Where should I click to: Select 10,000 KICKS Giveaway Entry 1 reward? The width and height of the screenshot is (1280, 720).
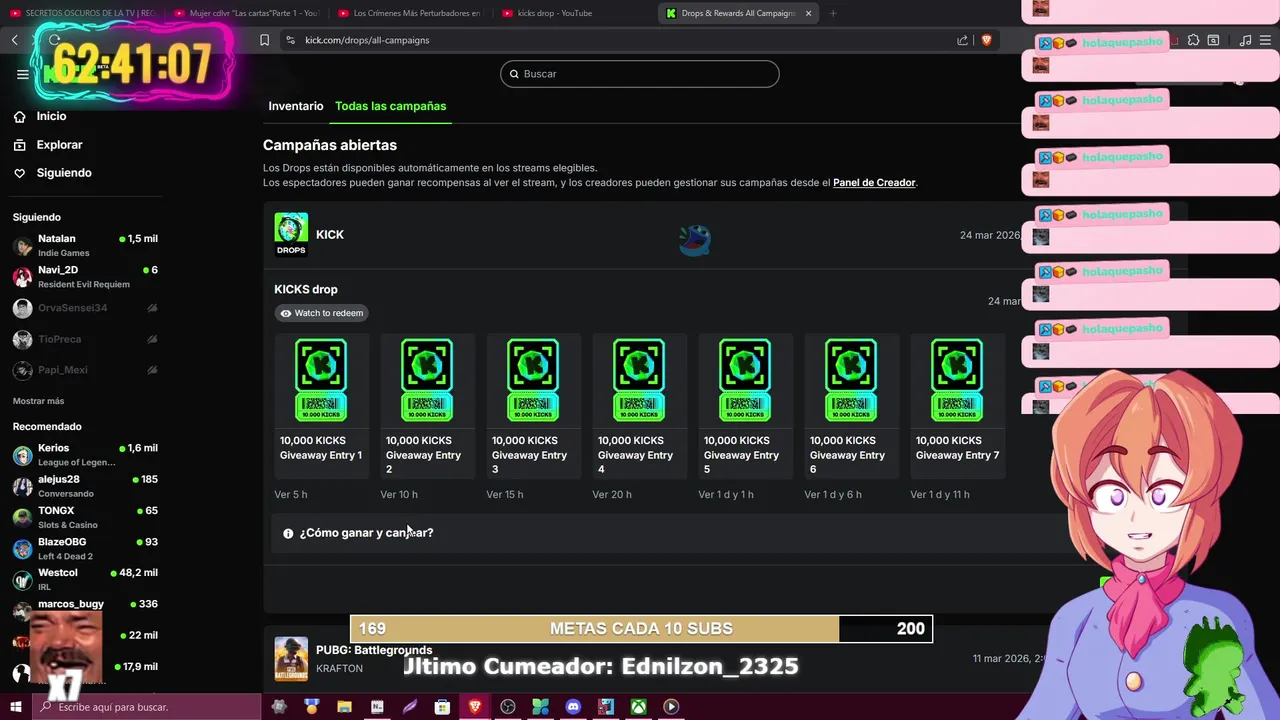coord(321,405)
